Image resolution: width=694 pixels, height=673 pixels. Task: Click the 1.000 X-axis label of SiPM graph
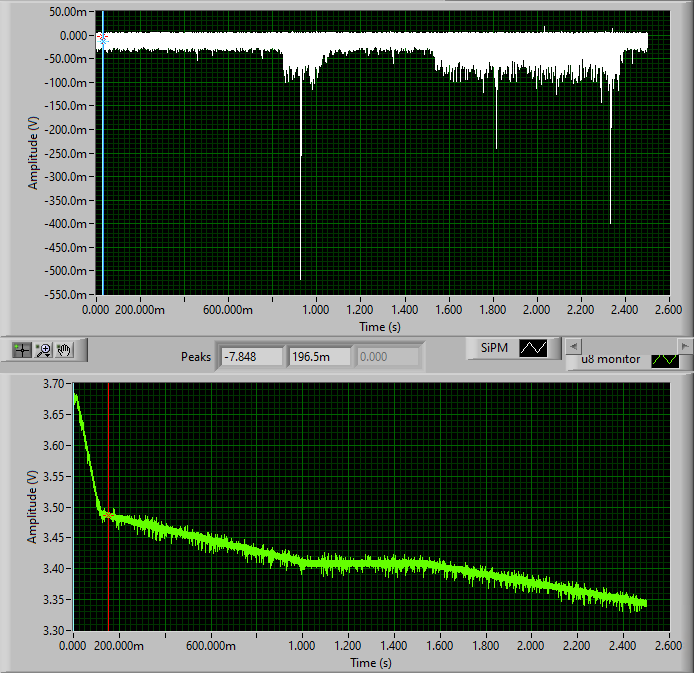pyautogui.click(x=316, y=309)
